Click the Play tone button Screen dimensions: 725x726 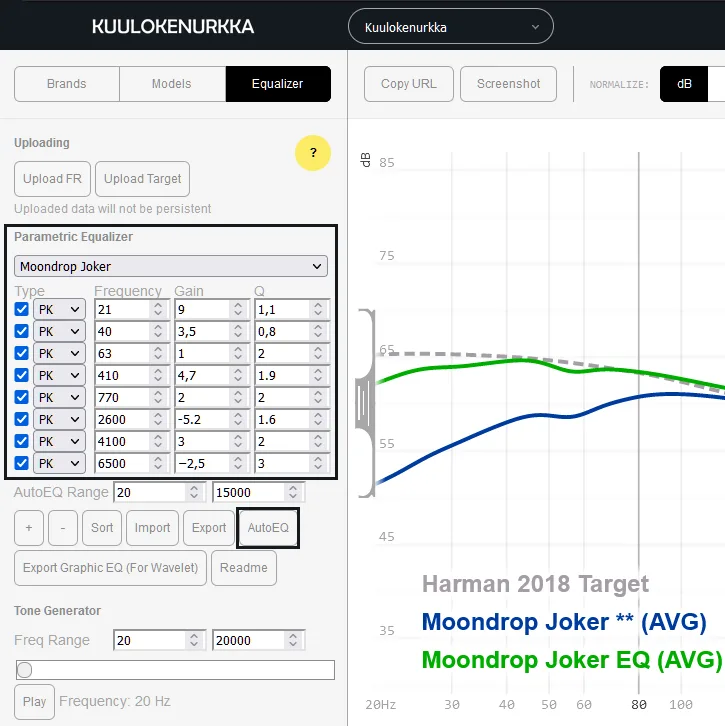34,702
